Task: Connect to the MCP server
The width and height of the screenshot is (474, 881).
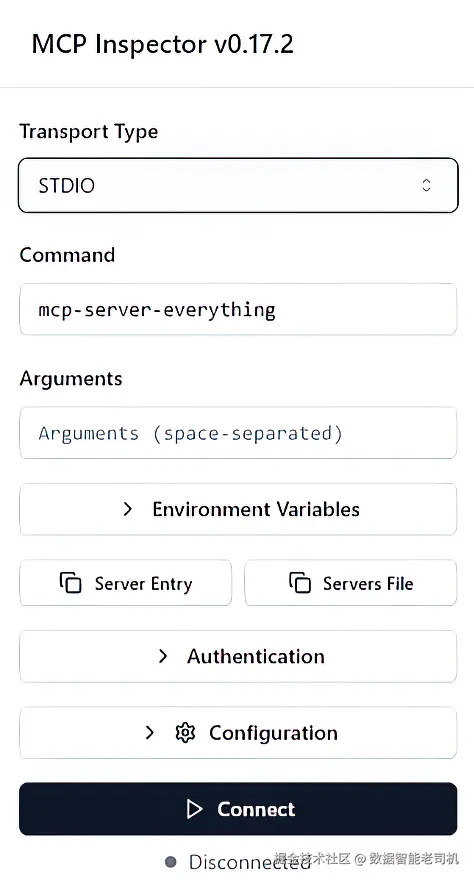Action: [238, 809]
